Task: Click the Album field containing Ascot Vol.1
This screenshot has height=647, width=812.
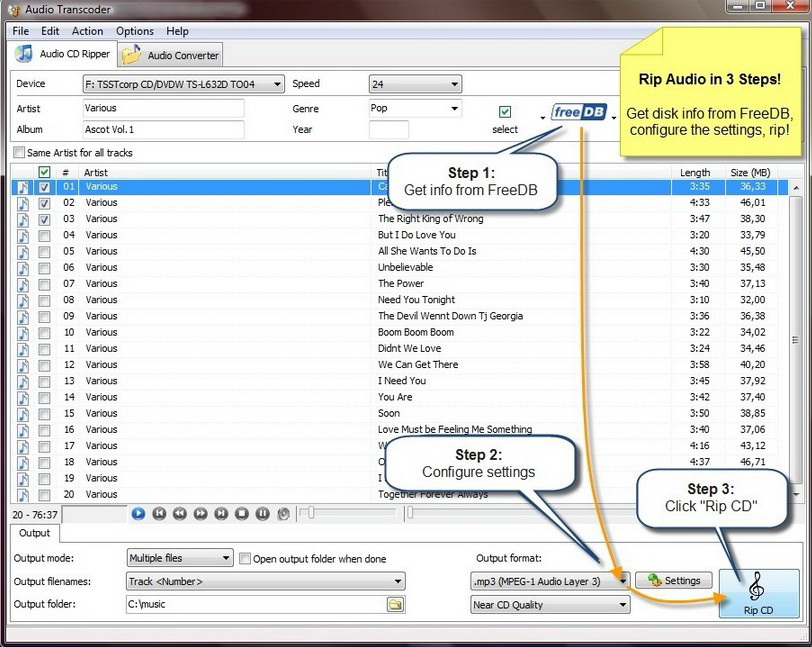Action: pyautogui.click(x=163, y=130)
